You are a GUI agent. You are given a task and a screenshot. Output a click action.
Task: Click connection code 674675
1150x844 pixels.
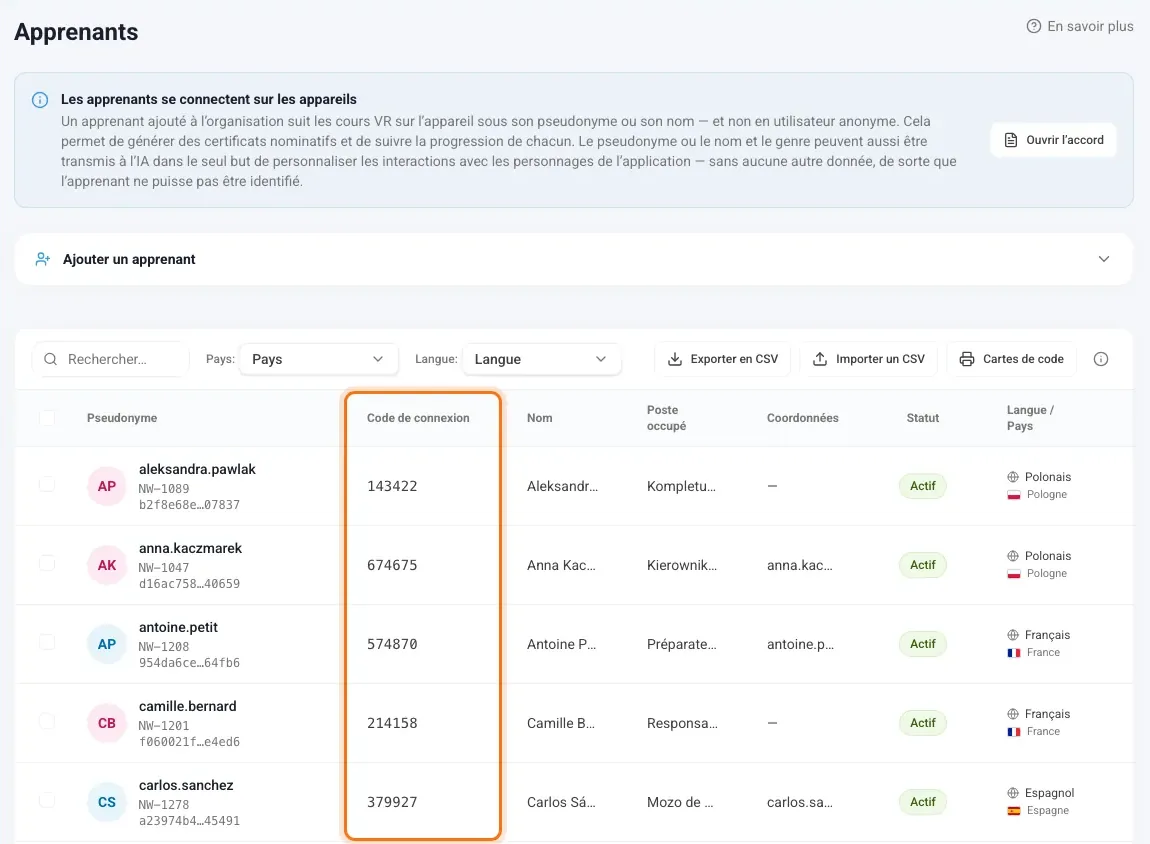pos(392,565)
